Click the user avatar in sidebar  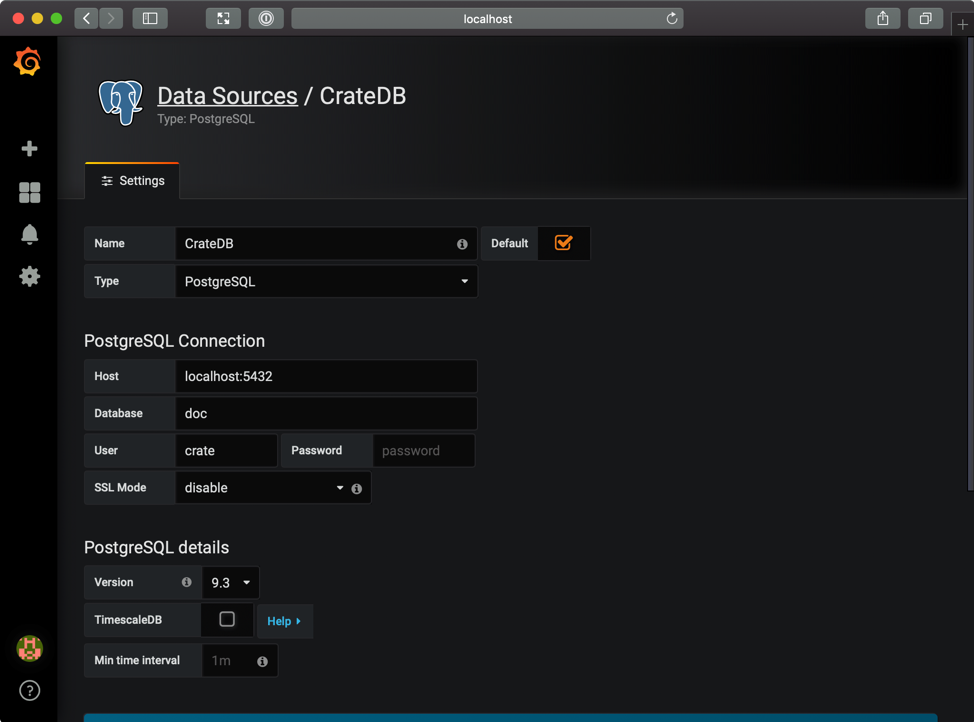point(29,648)
